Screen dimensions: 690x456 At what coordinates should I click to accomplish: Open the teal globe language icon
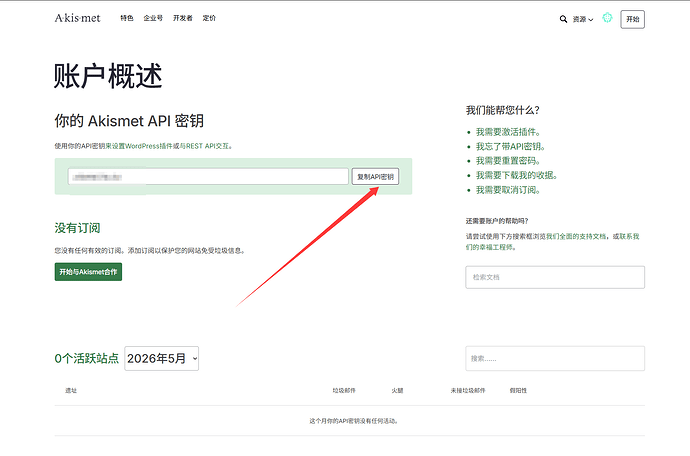(x=607, y=18)
